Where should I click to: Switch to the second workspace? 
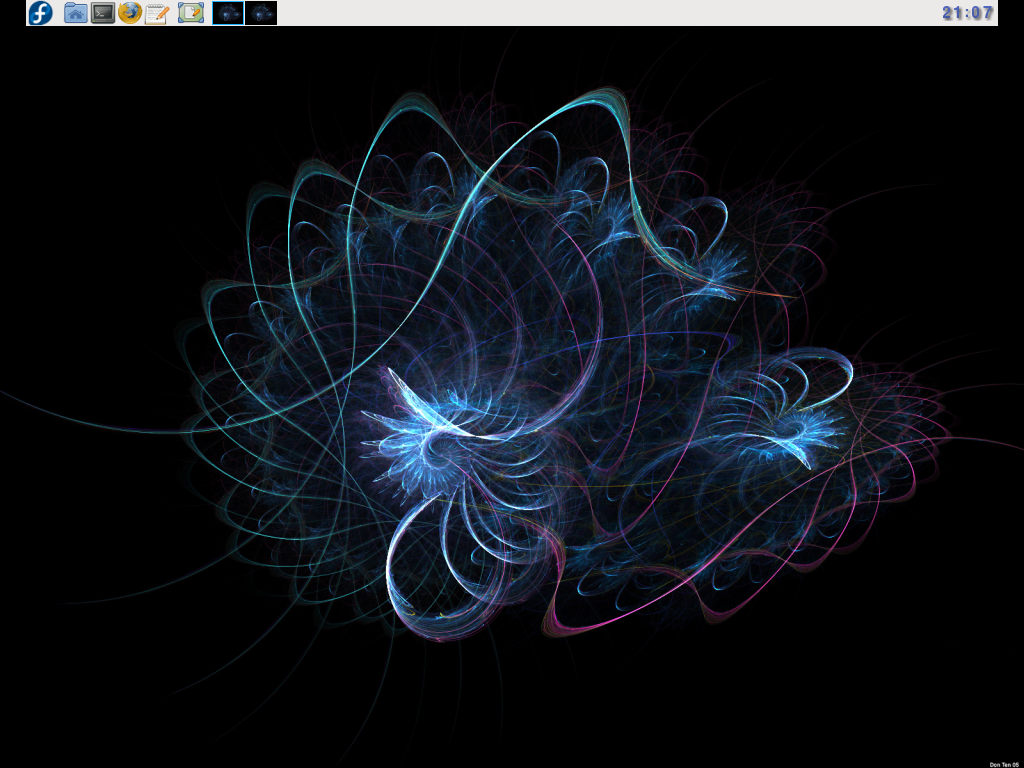260,13
